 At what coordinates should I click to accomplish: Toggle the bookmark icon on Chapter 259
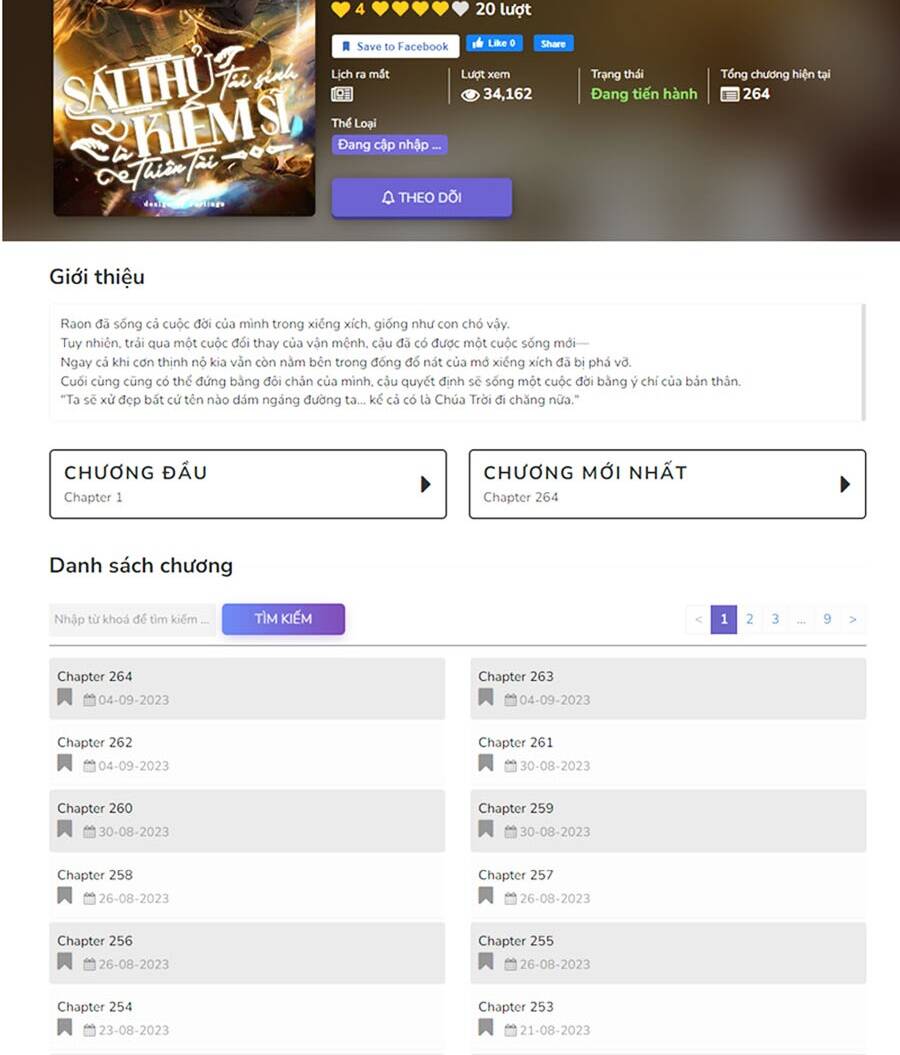(486, 830)
